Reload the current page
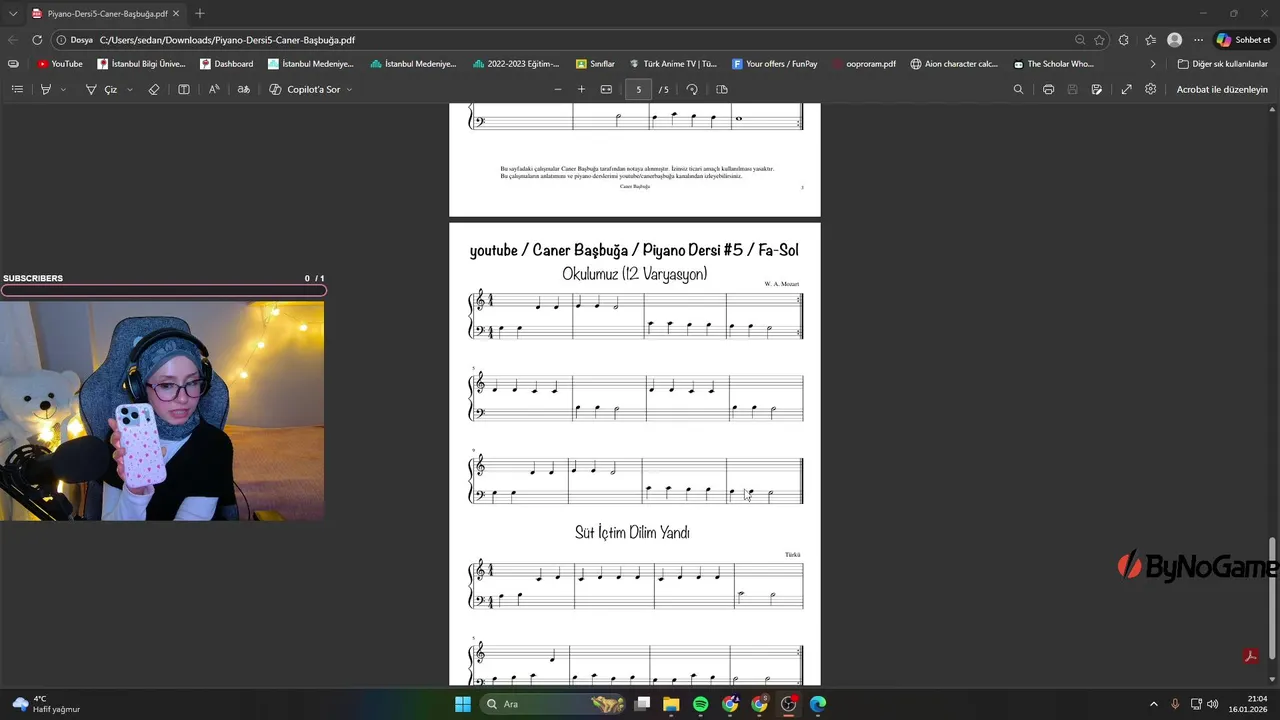 (x=37, y=40)
